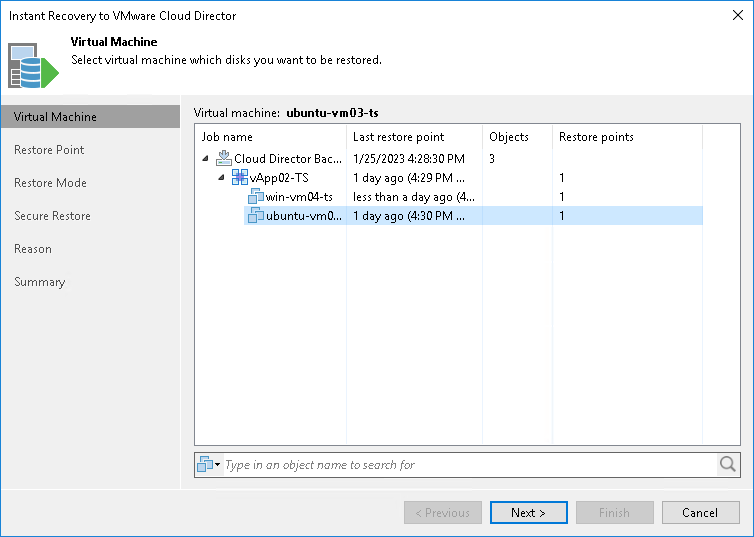The width and height of the screenshot is (754, 537).
Task: Sort by Restore points column header
Action: click(x=627, y=137)
